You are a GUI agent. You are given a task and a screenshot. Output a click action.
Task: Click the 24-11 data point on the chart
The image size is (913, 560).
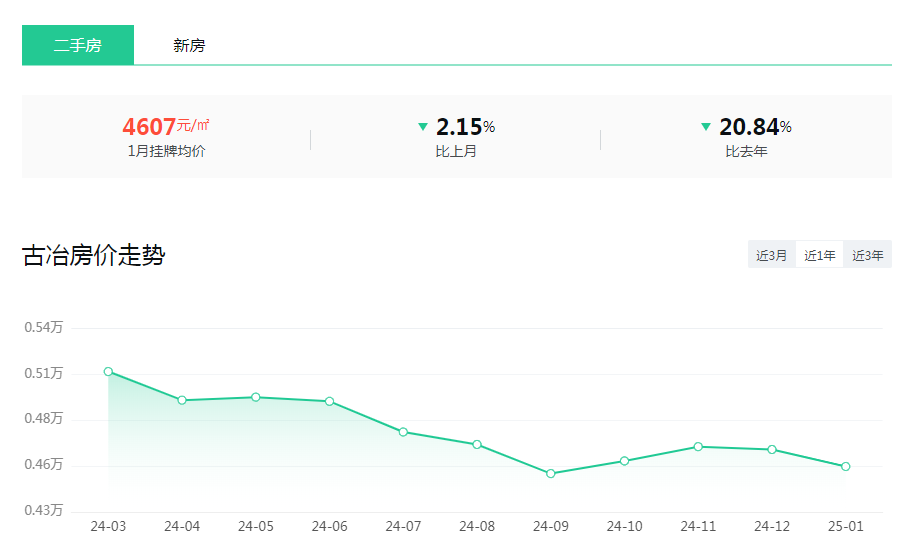coord(698,446)
